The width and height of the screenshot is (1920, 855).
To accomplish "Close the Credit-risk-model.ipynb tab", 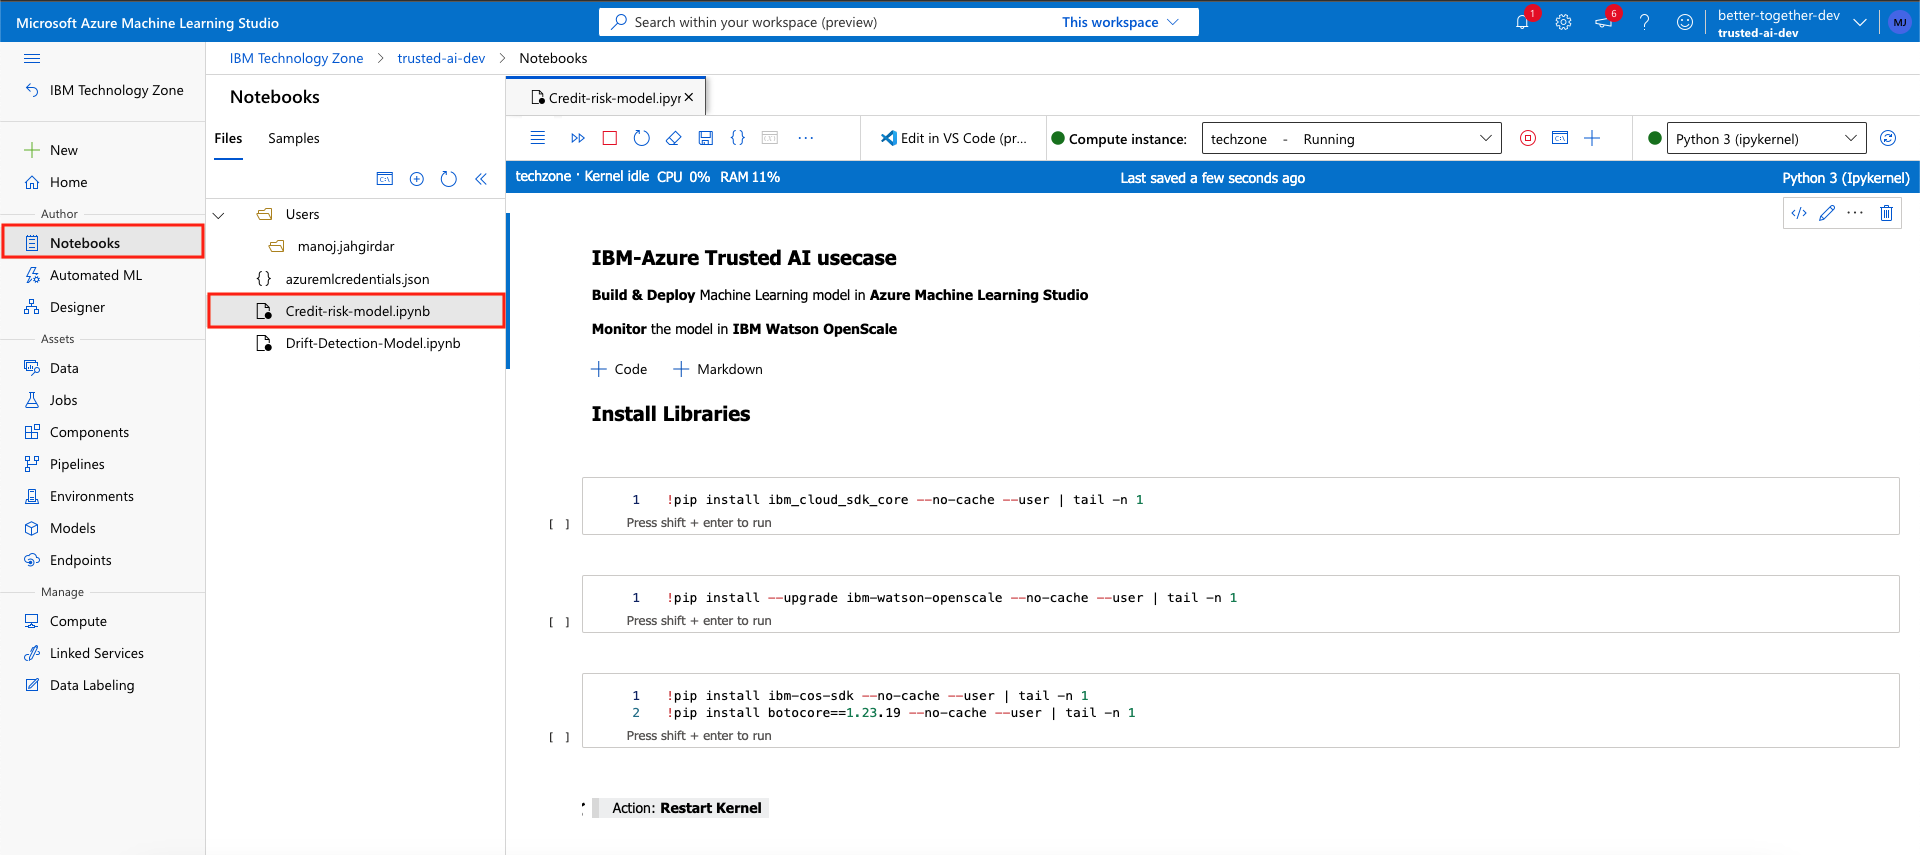I will coord(689,97).
